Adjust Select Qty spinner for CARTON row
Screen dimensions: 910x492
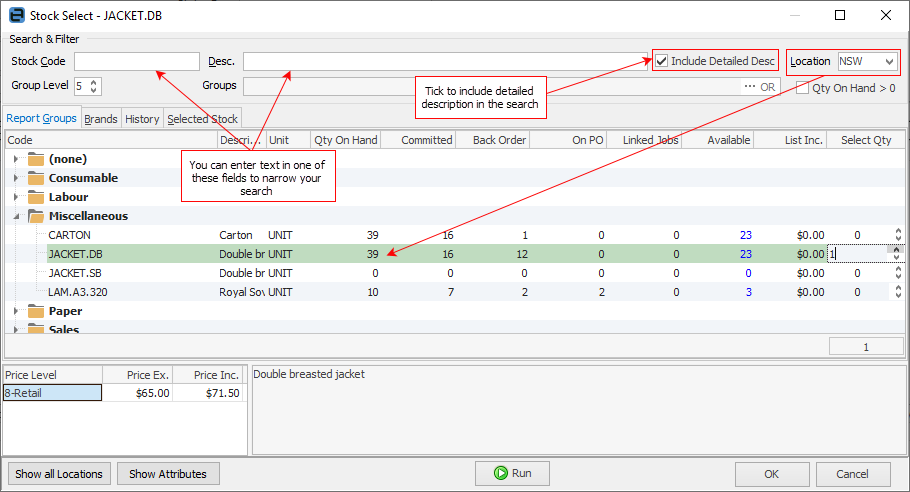click(898, 235)
